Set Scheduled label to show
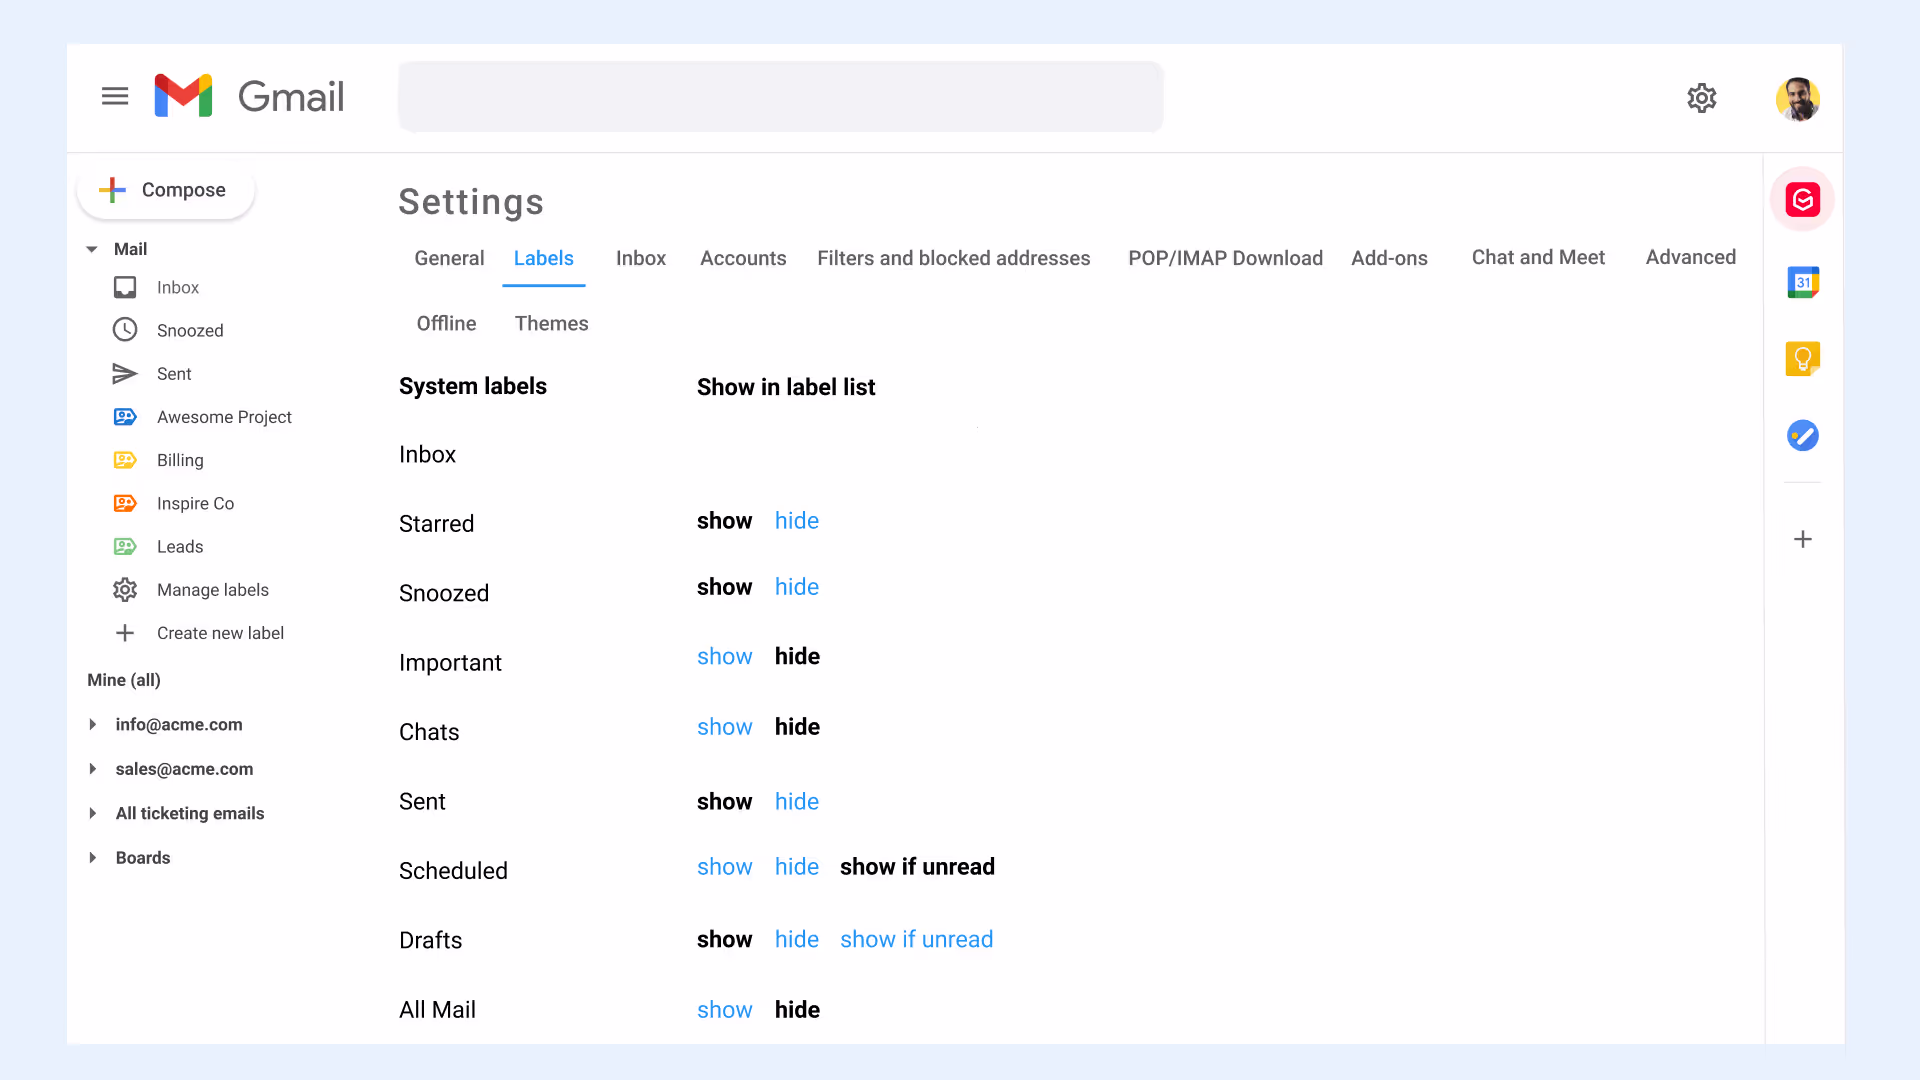This screenshot has height=1080, width=1920. [x=724, y=867]
